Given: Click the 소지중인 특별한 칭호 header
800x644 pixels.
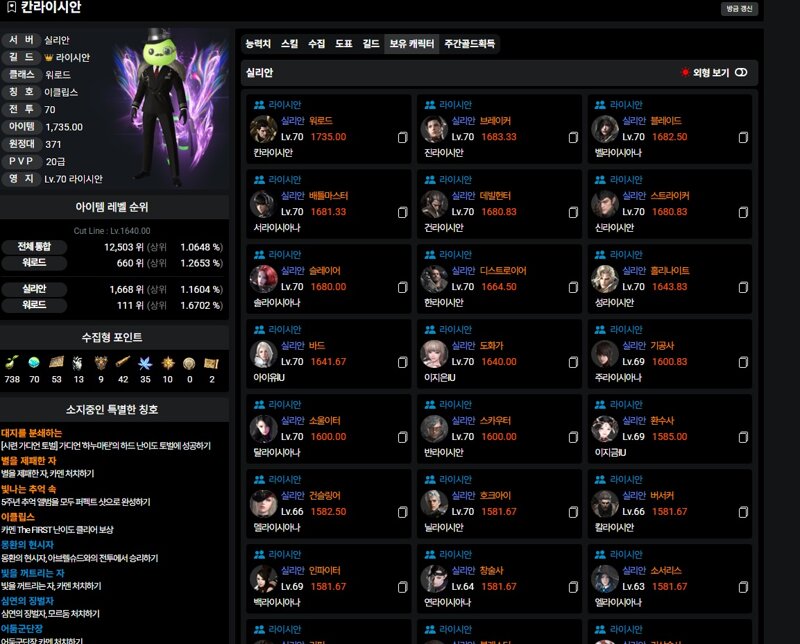Looking at the screenshot, I should [x=112, y=410].
